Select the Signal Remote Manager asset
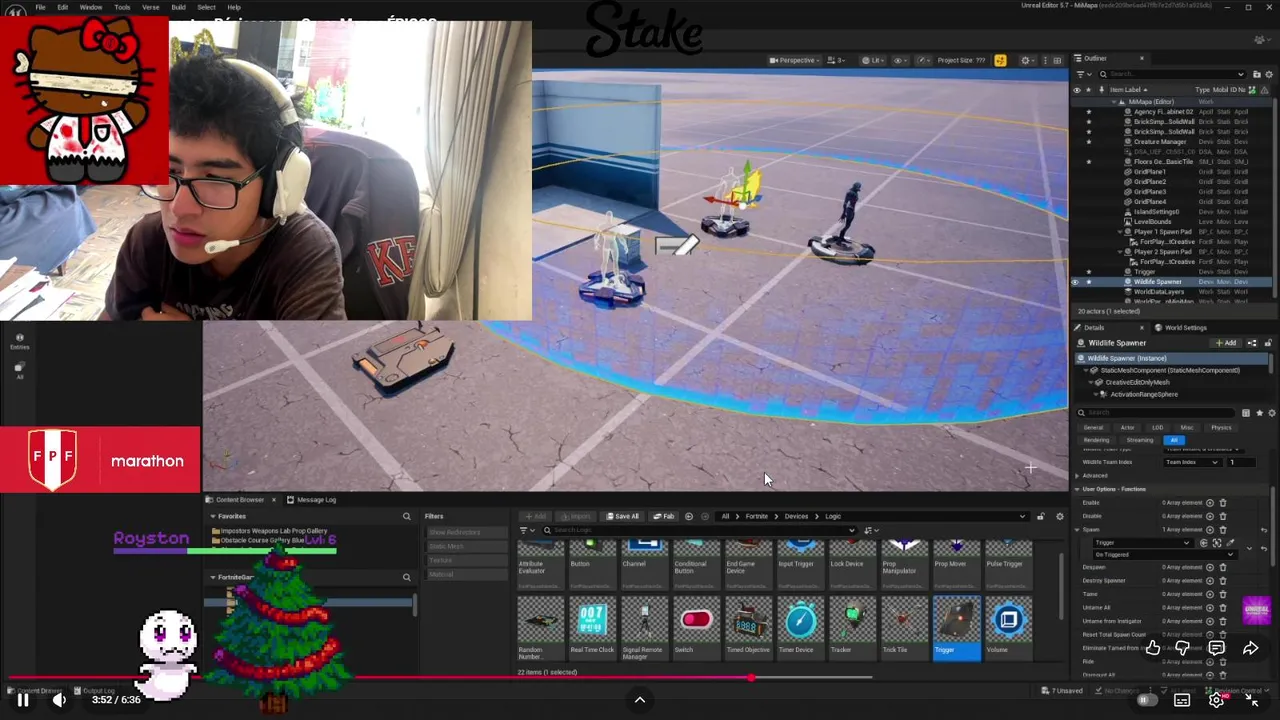This screenshot has height=720, width=1280. [644, 627]
